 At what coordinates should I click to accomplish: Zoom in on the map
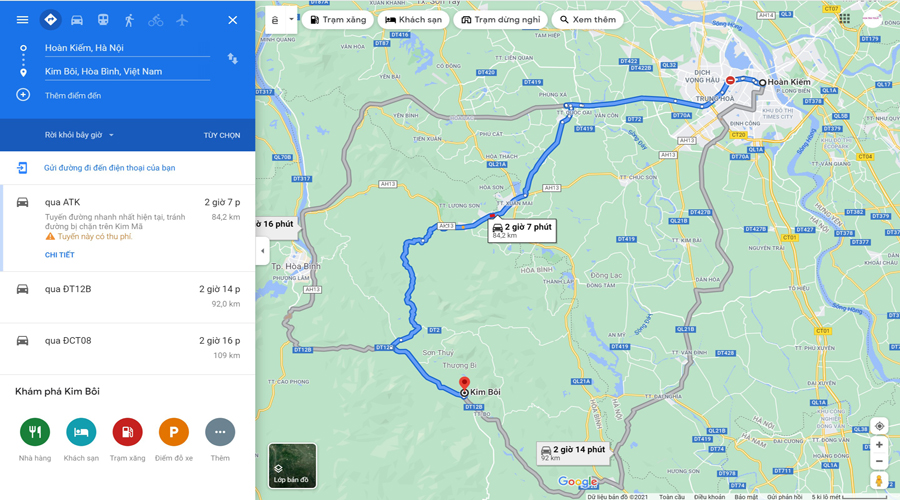[x=879, y=445]
